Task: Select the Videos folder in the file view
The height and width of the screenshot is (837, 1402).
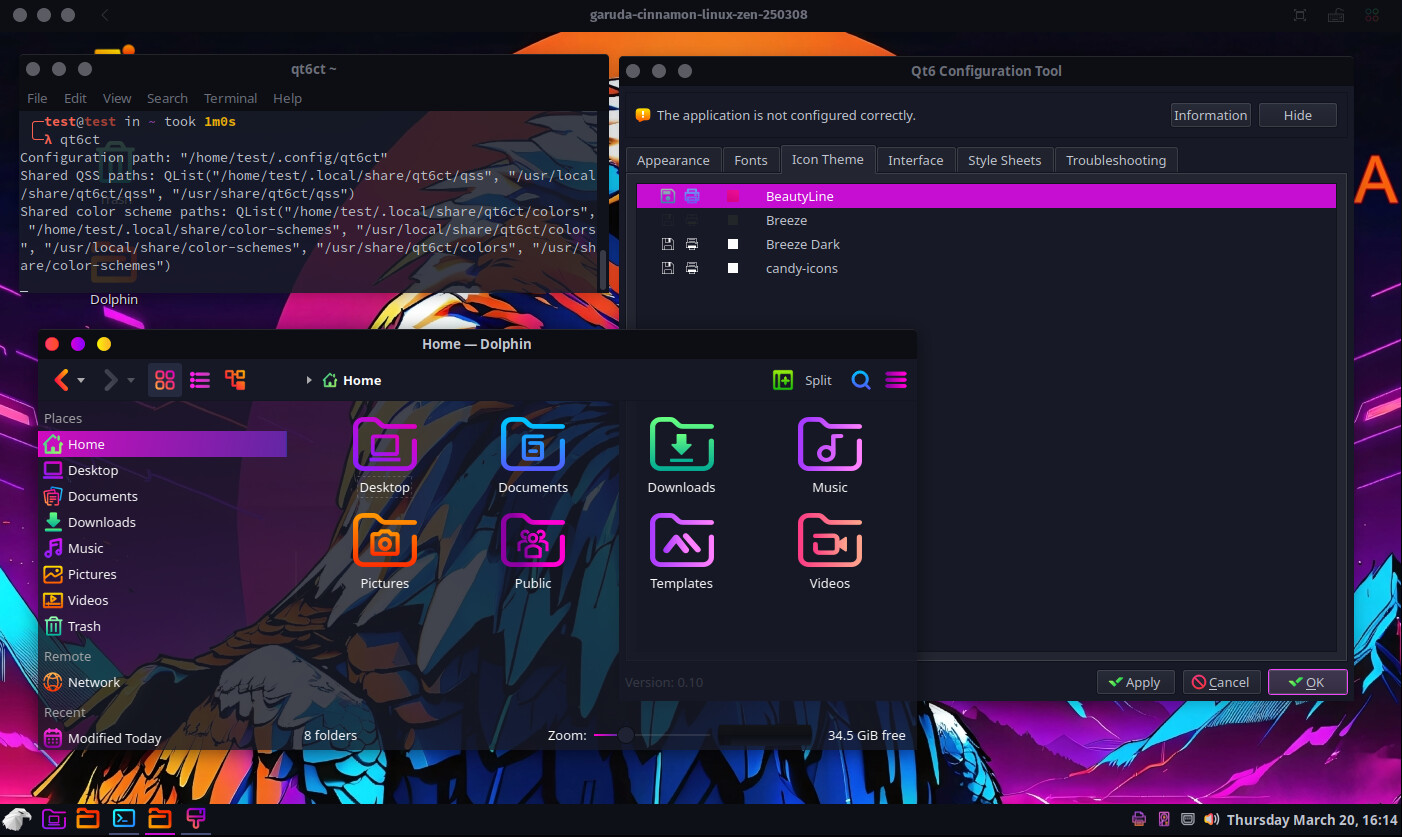Action: pyautogui.click(x=829, y=551)
